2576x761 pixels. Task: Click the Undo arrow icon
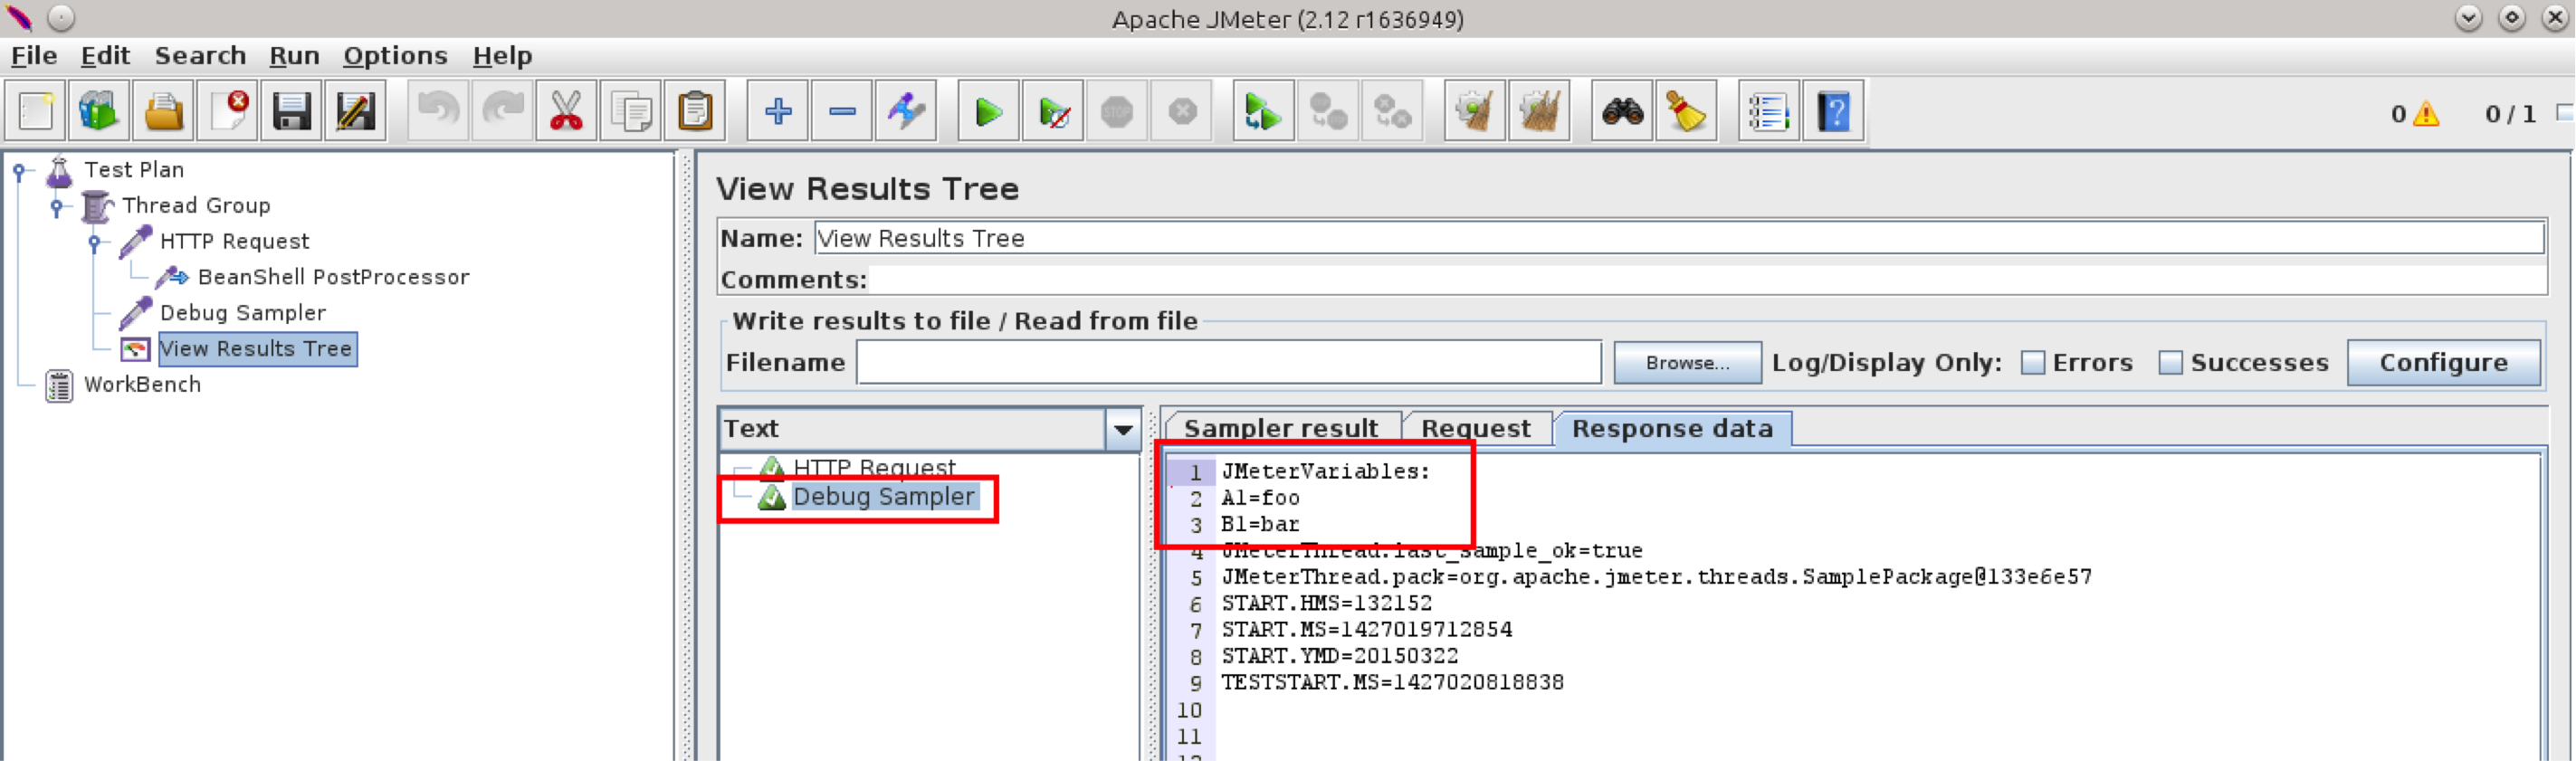click(438, 111)
